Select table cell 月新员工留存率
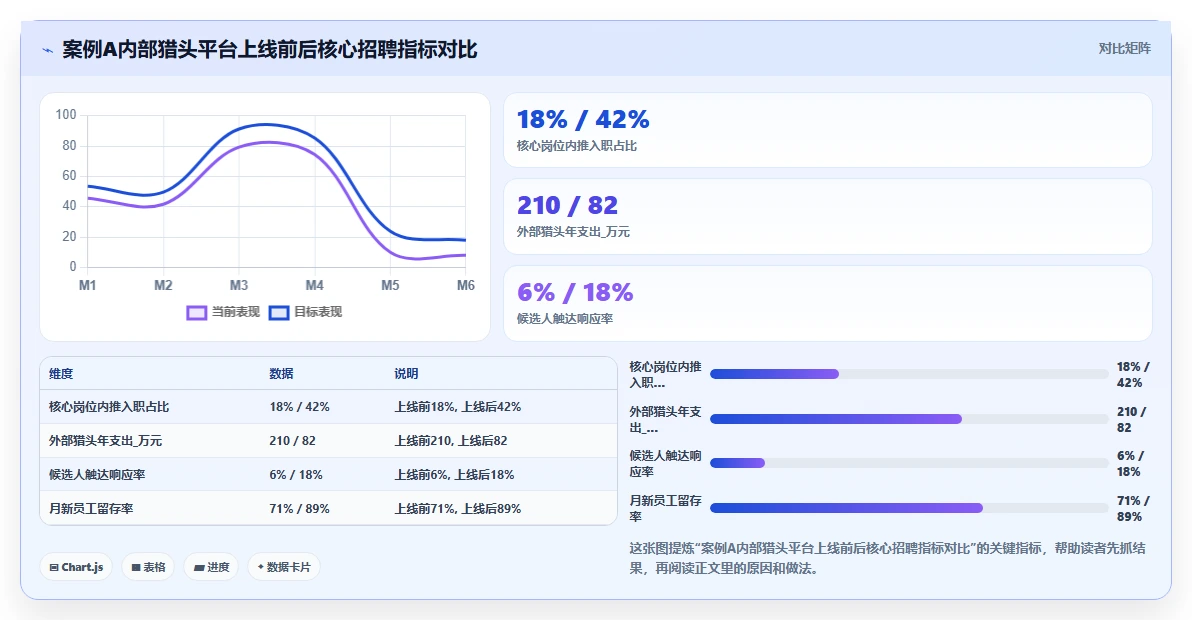 [x=91, y=508]
